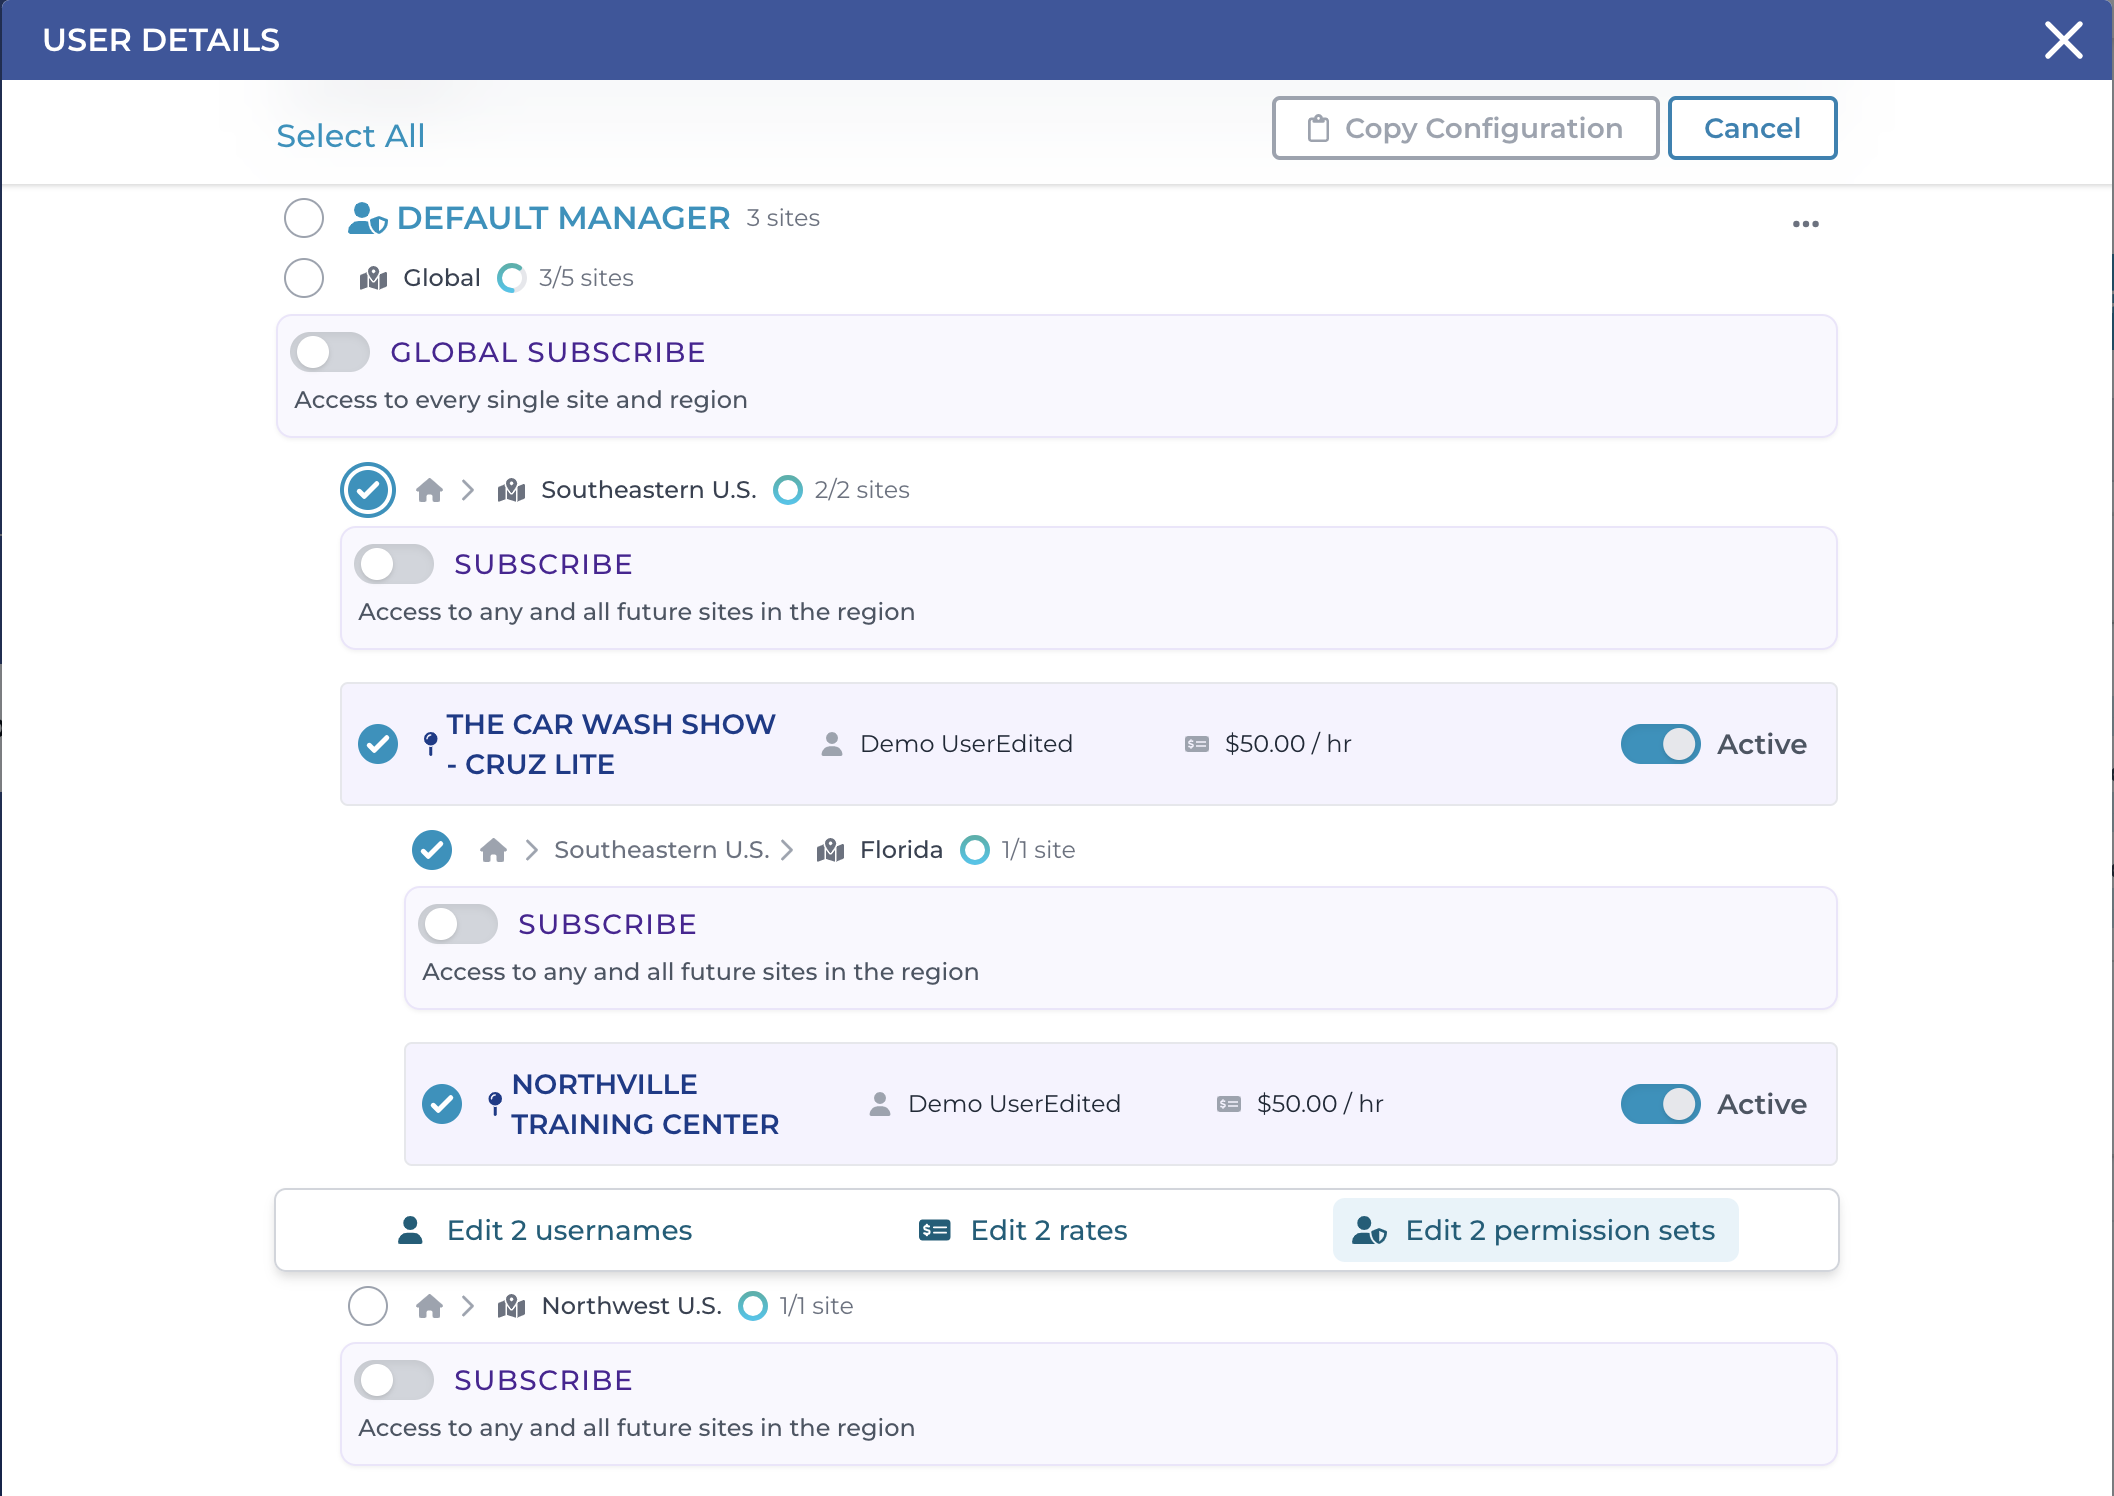Click the breadcrumb chevron in the Northwest U.S. row
This screenshot has height=1496, width=2114.
pos(466,1306)
